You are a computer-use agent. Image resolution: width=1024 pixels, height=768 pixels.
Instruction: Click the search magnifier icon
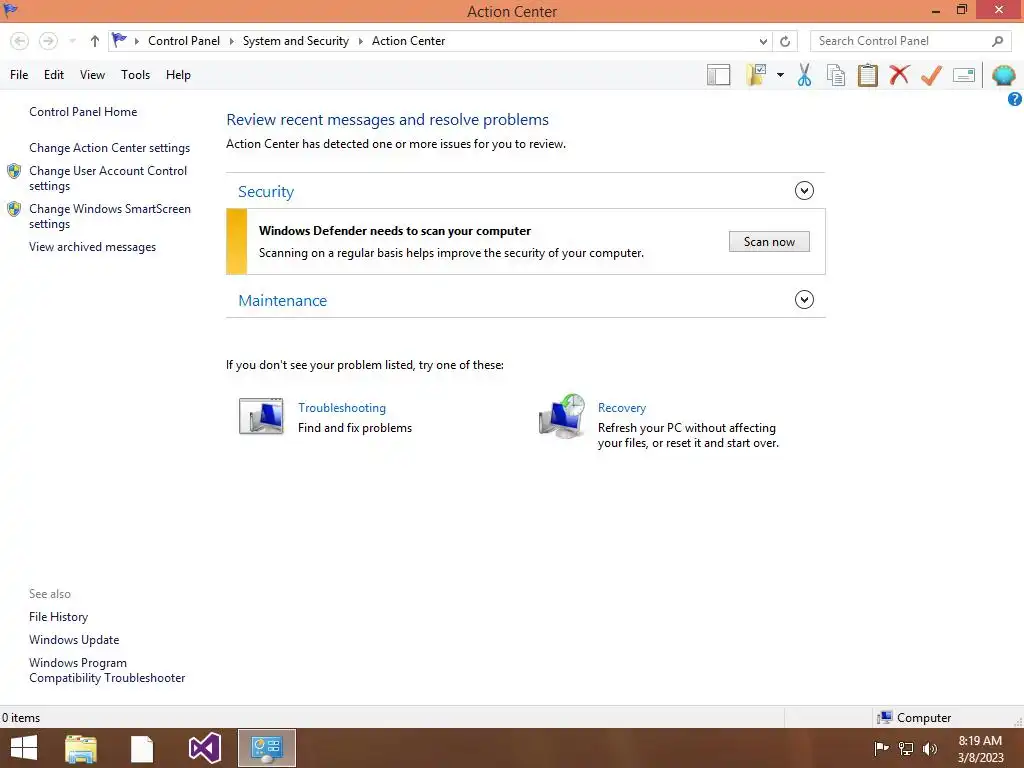997,41
